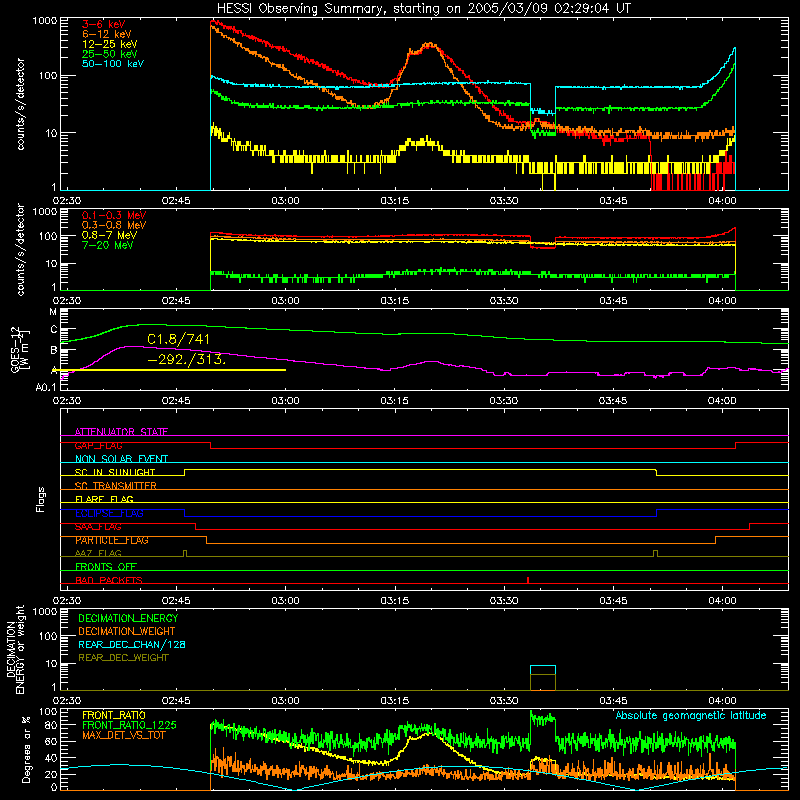Screen dimensions: 800x800
Task: Select the GAP_FLAG label
Action: [x=98, y=445]
